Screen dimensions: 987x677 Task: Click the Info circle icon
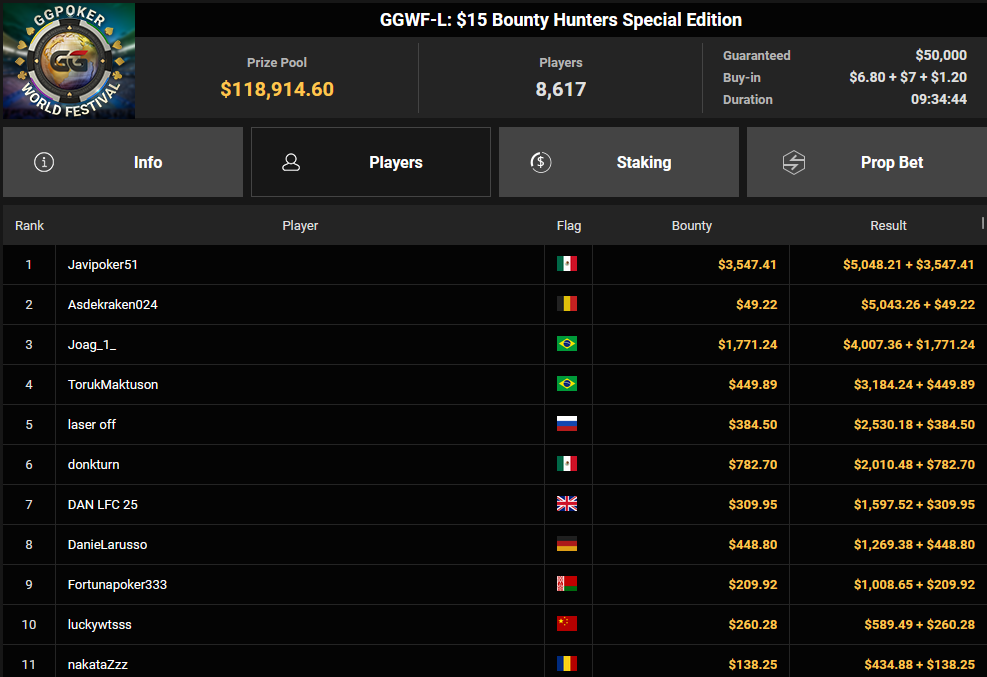43,162
